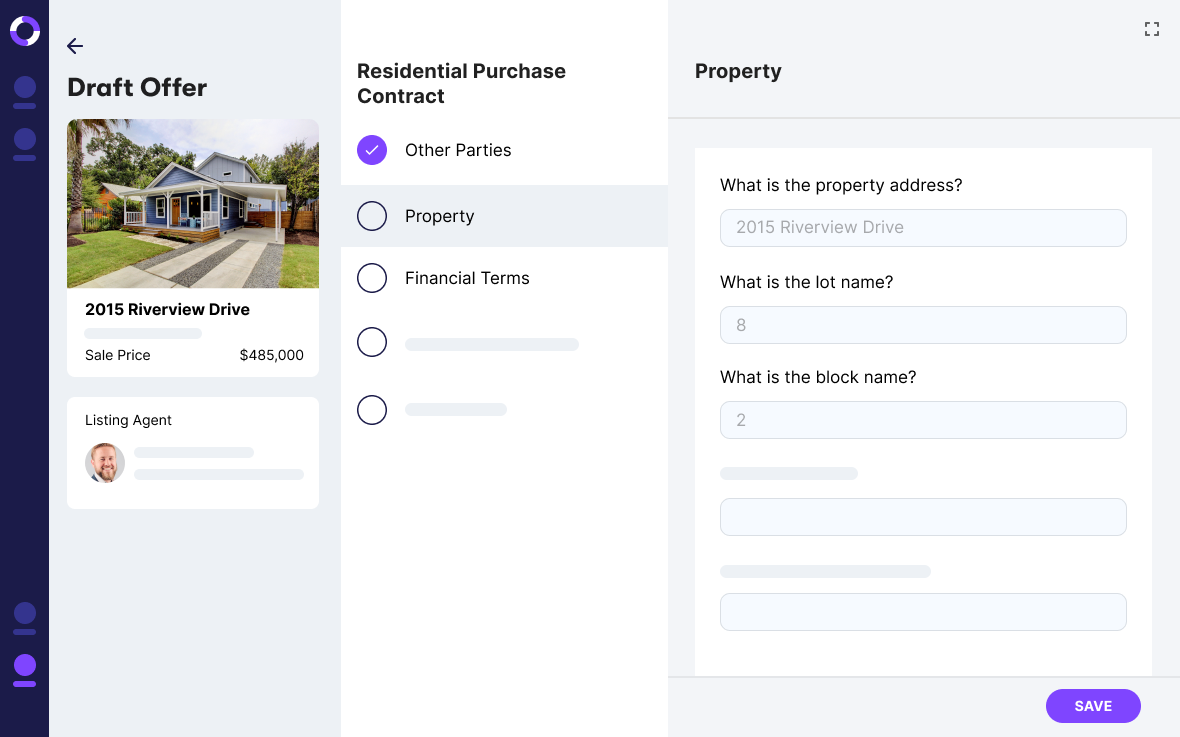Image resolution: width=1180 pixels, height=737 pixels.
Task: Open the Financial Terms section
Action: [x=467, y=278]
